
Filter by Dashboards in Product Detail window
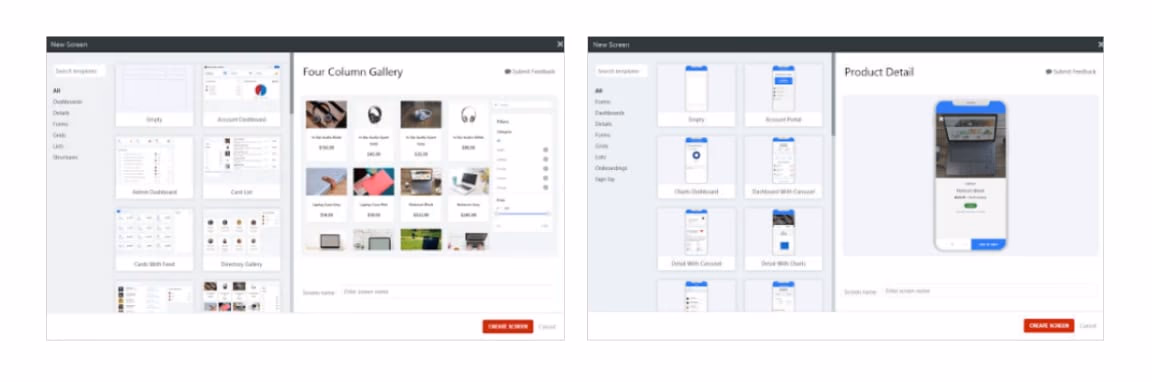610,113
